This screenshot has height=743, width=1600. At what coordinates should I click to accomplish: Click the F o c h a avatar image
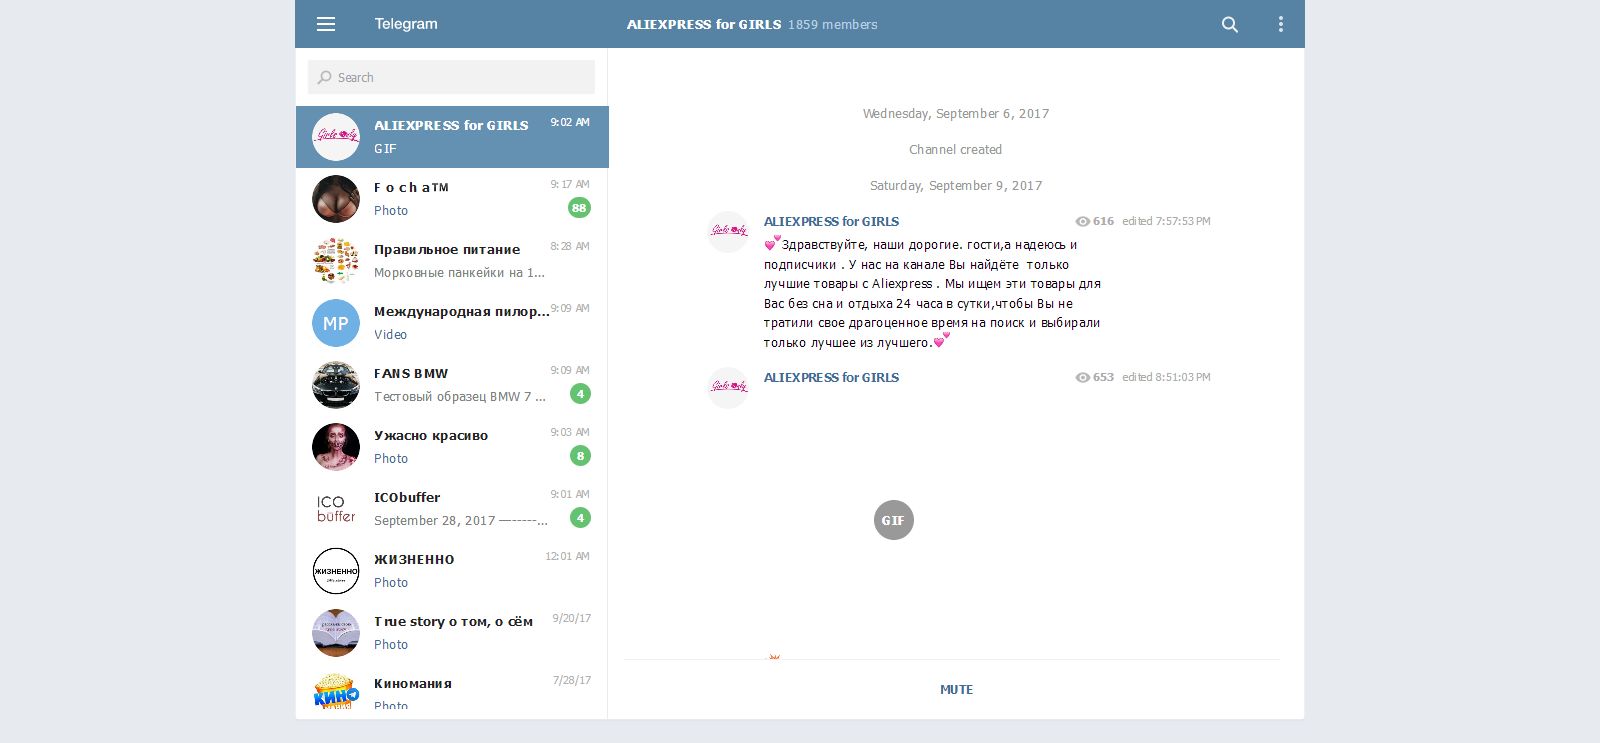click(336, 199)
